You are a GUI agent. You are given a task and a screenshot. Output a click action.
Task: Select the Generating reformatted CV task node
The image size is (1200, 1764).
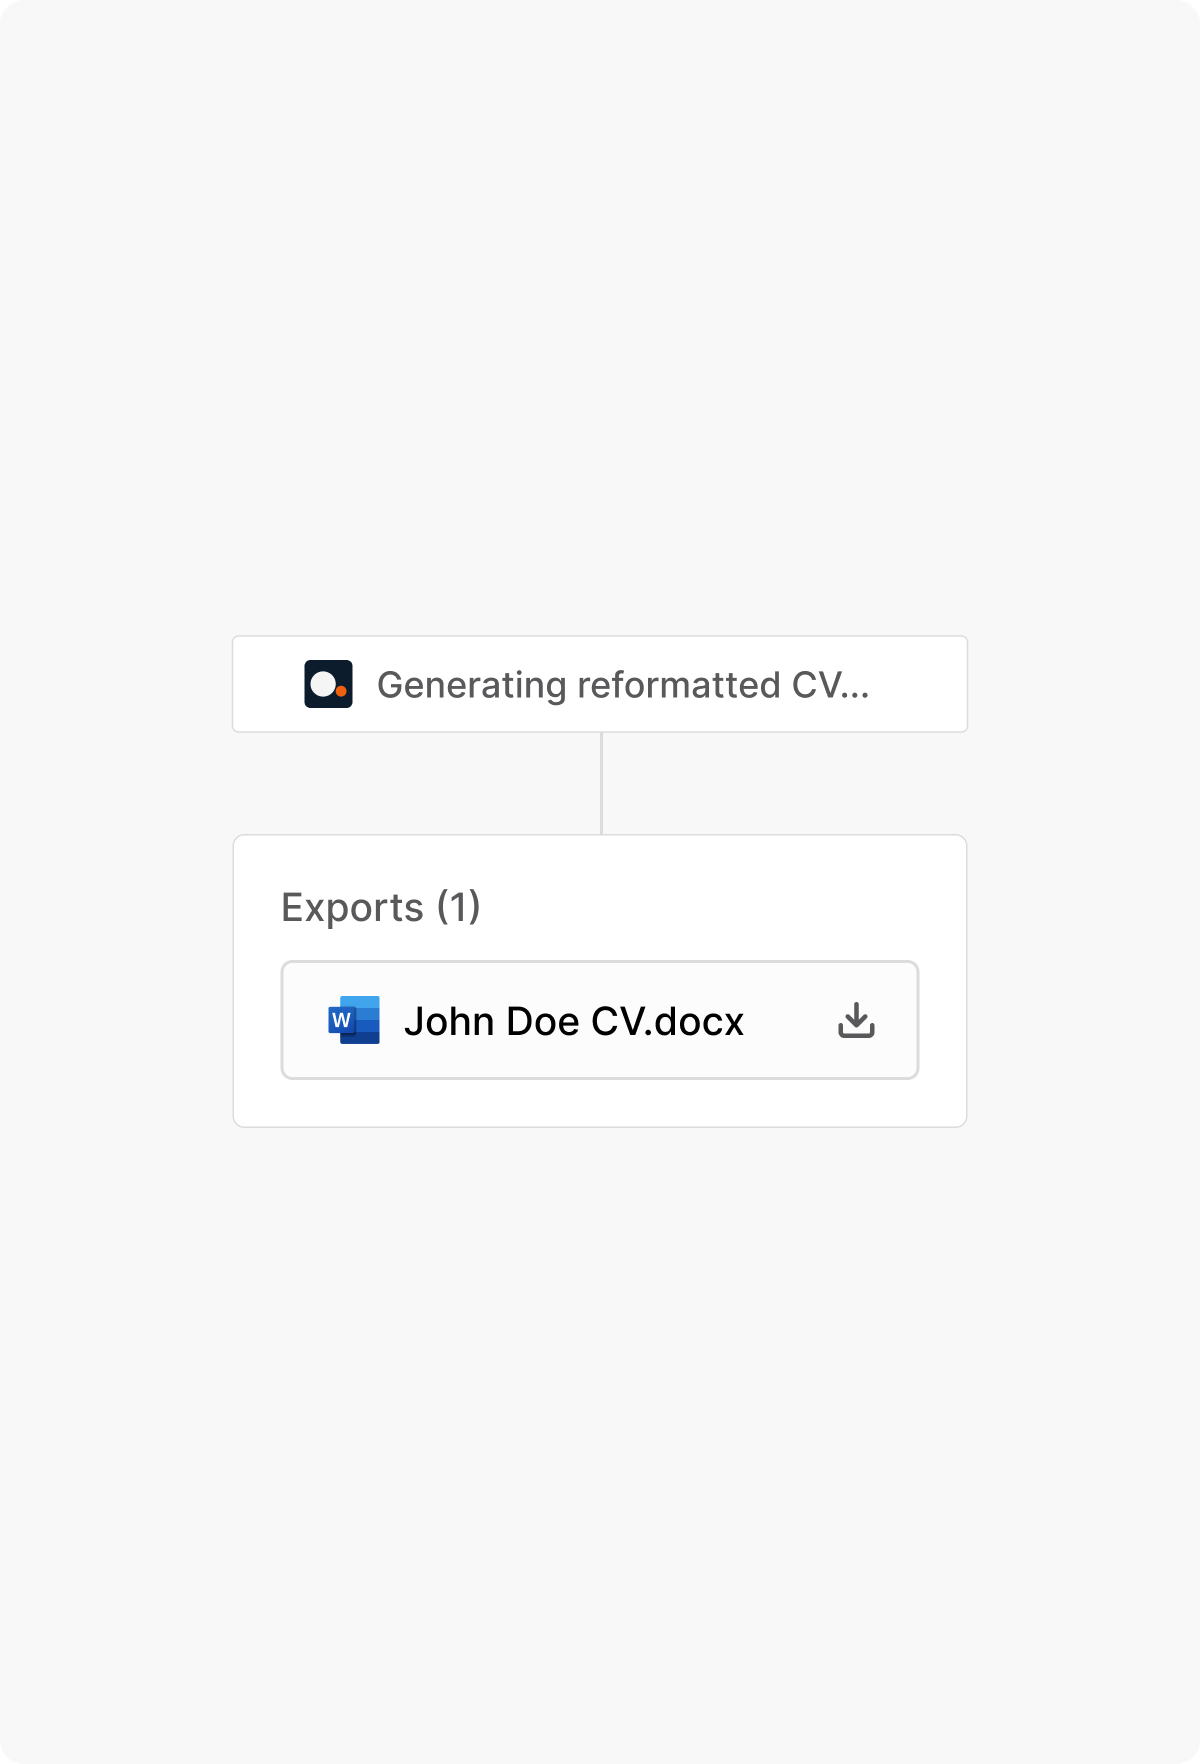pos(600,684)
